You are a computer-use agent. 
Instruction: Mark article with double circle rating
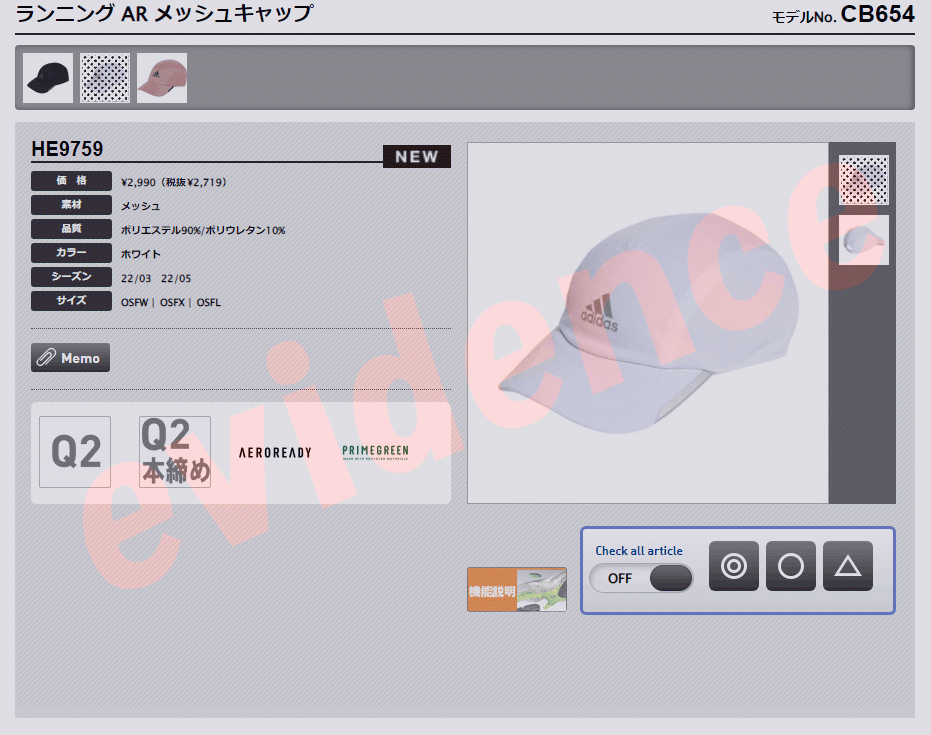point(734,566)
